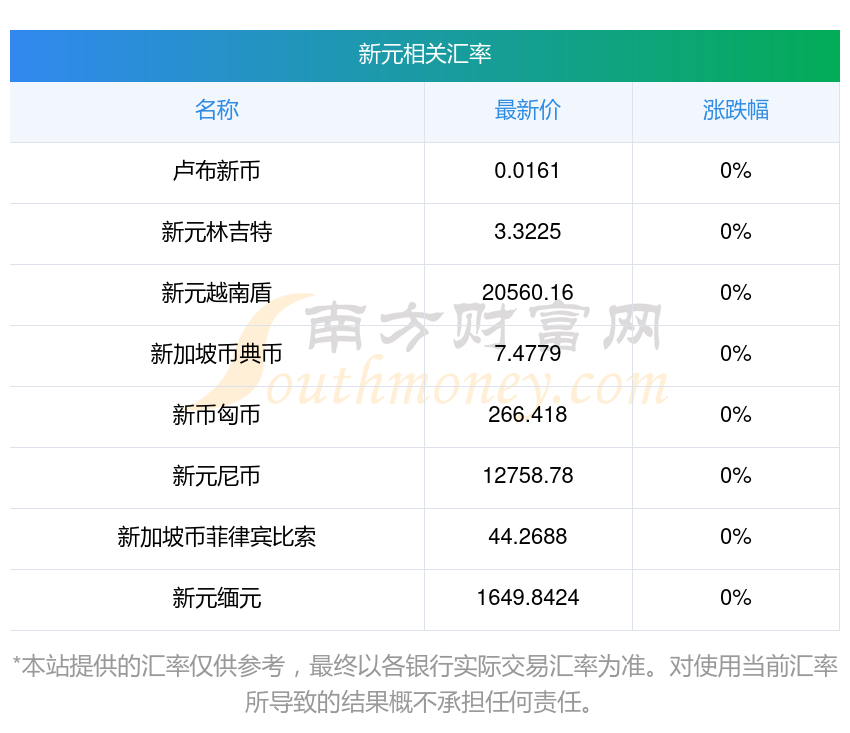850x733 pixels.
Task: Click the 0% change for 新元尼币
Action: coord(736,476)
